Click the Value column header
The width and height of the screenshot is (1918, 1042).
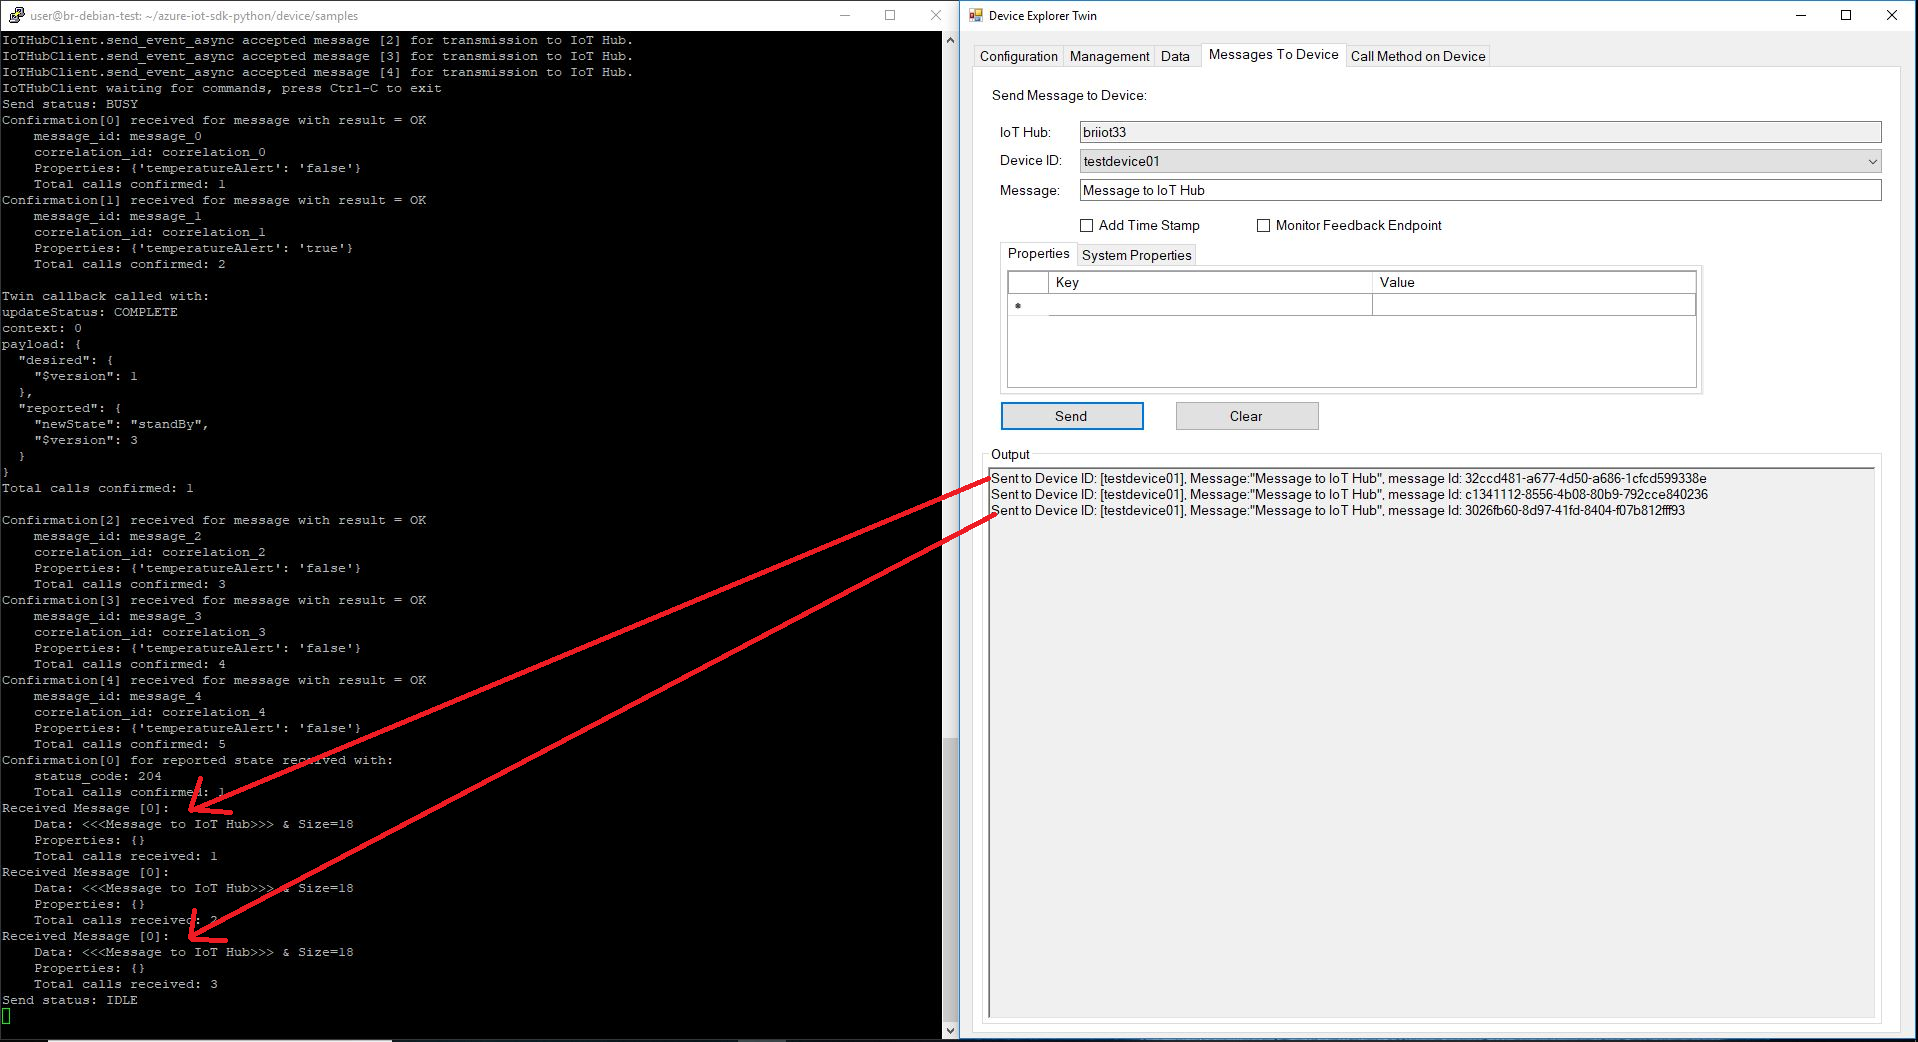1534,283
